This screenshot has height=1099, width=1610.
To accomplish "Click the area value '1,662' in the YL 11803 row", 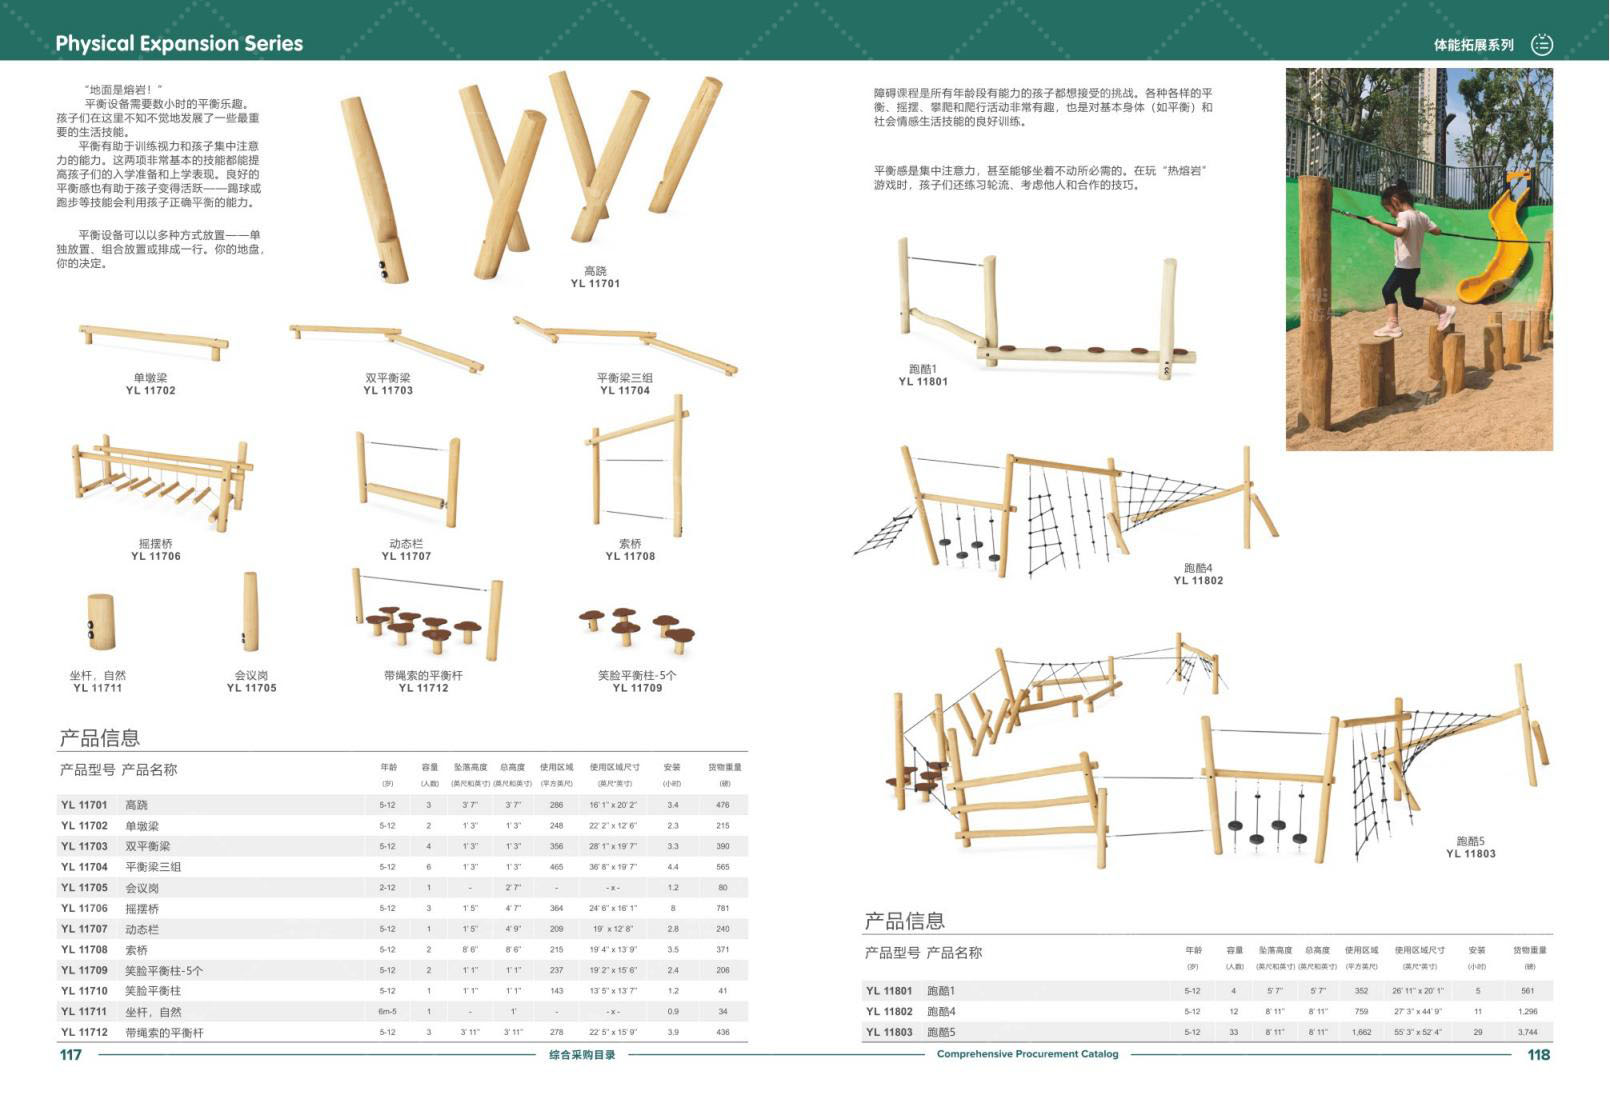I will 1361,1032.
